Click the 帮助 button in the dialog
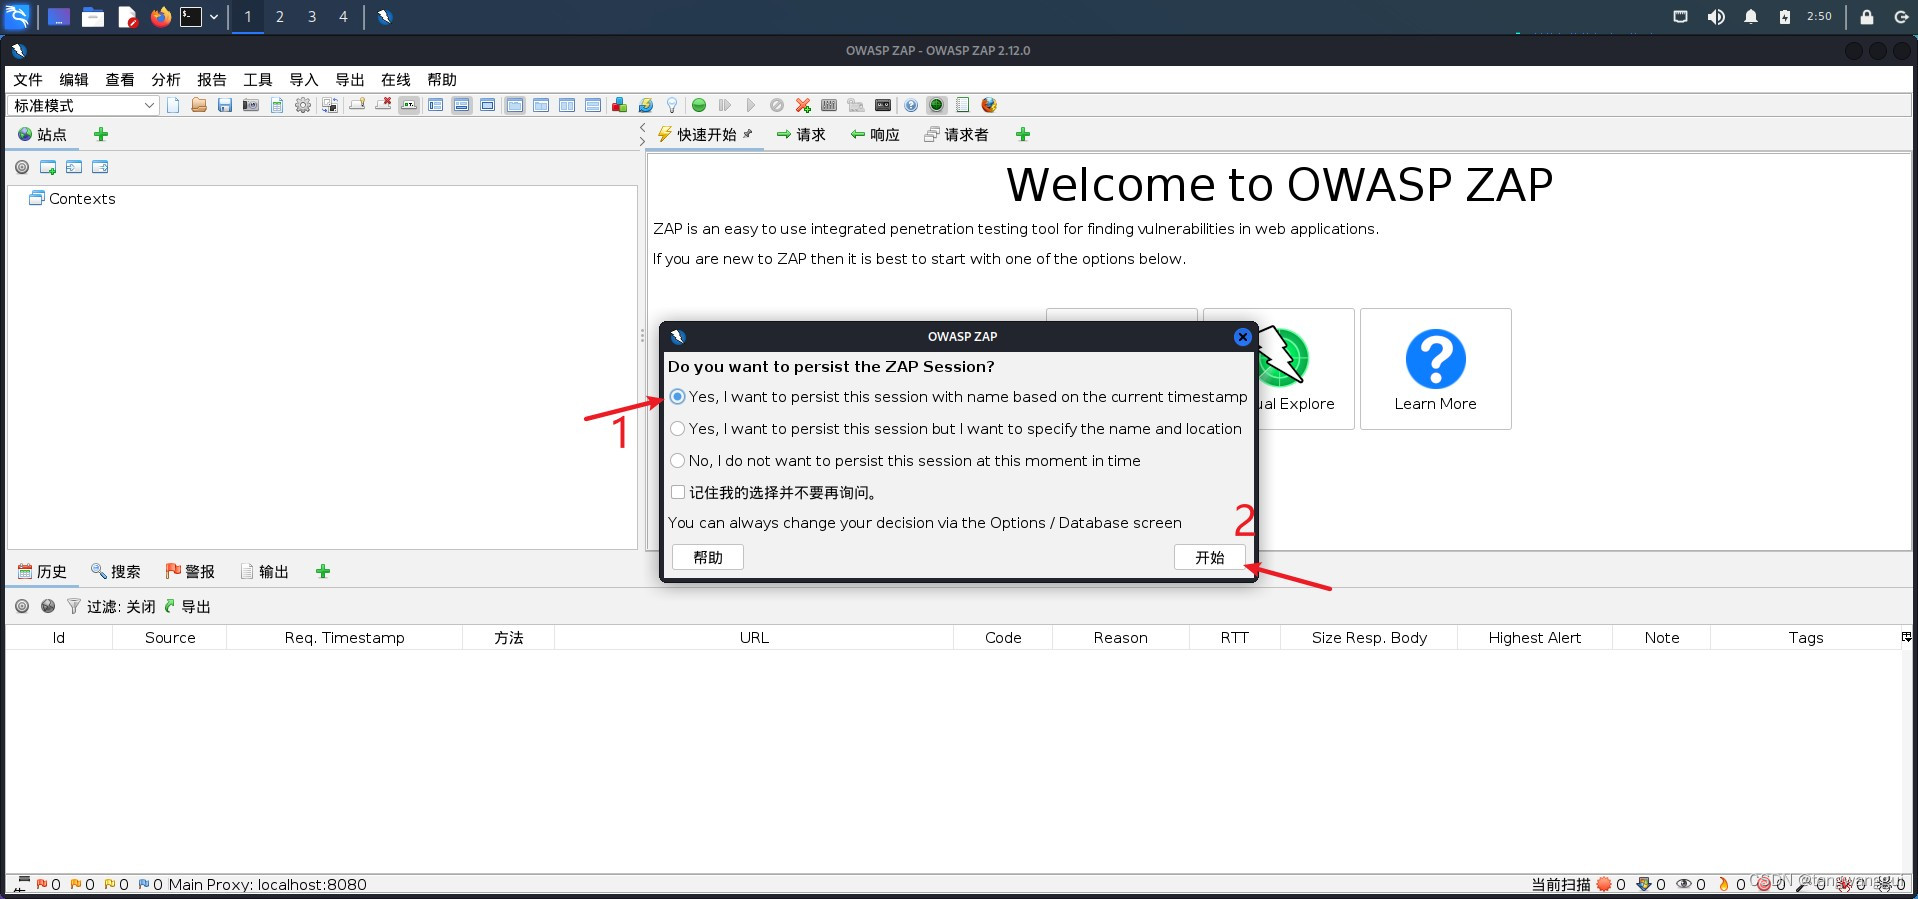 708,557
